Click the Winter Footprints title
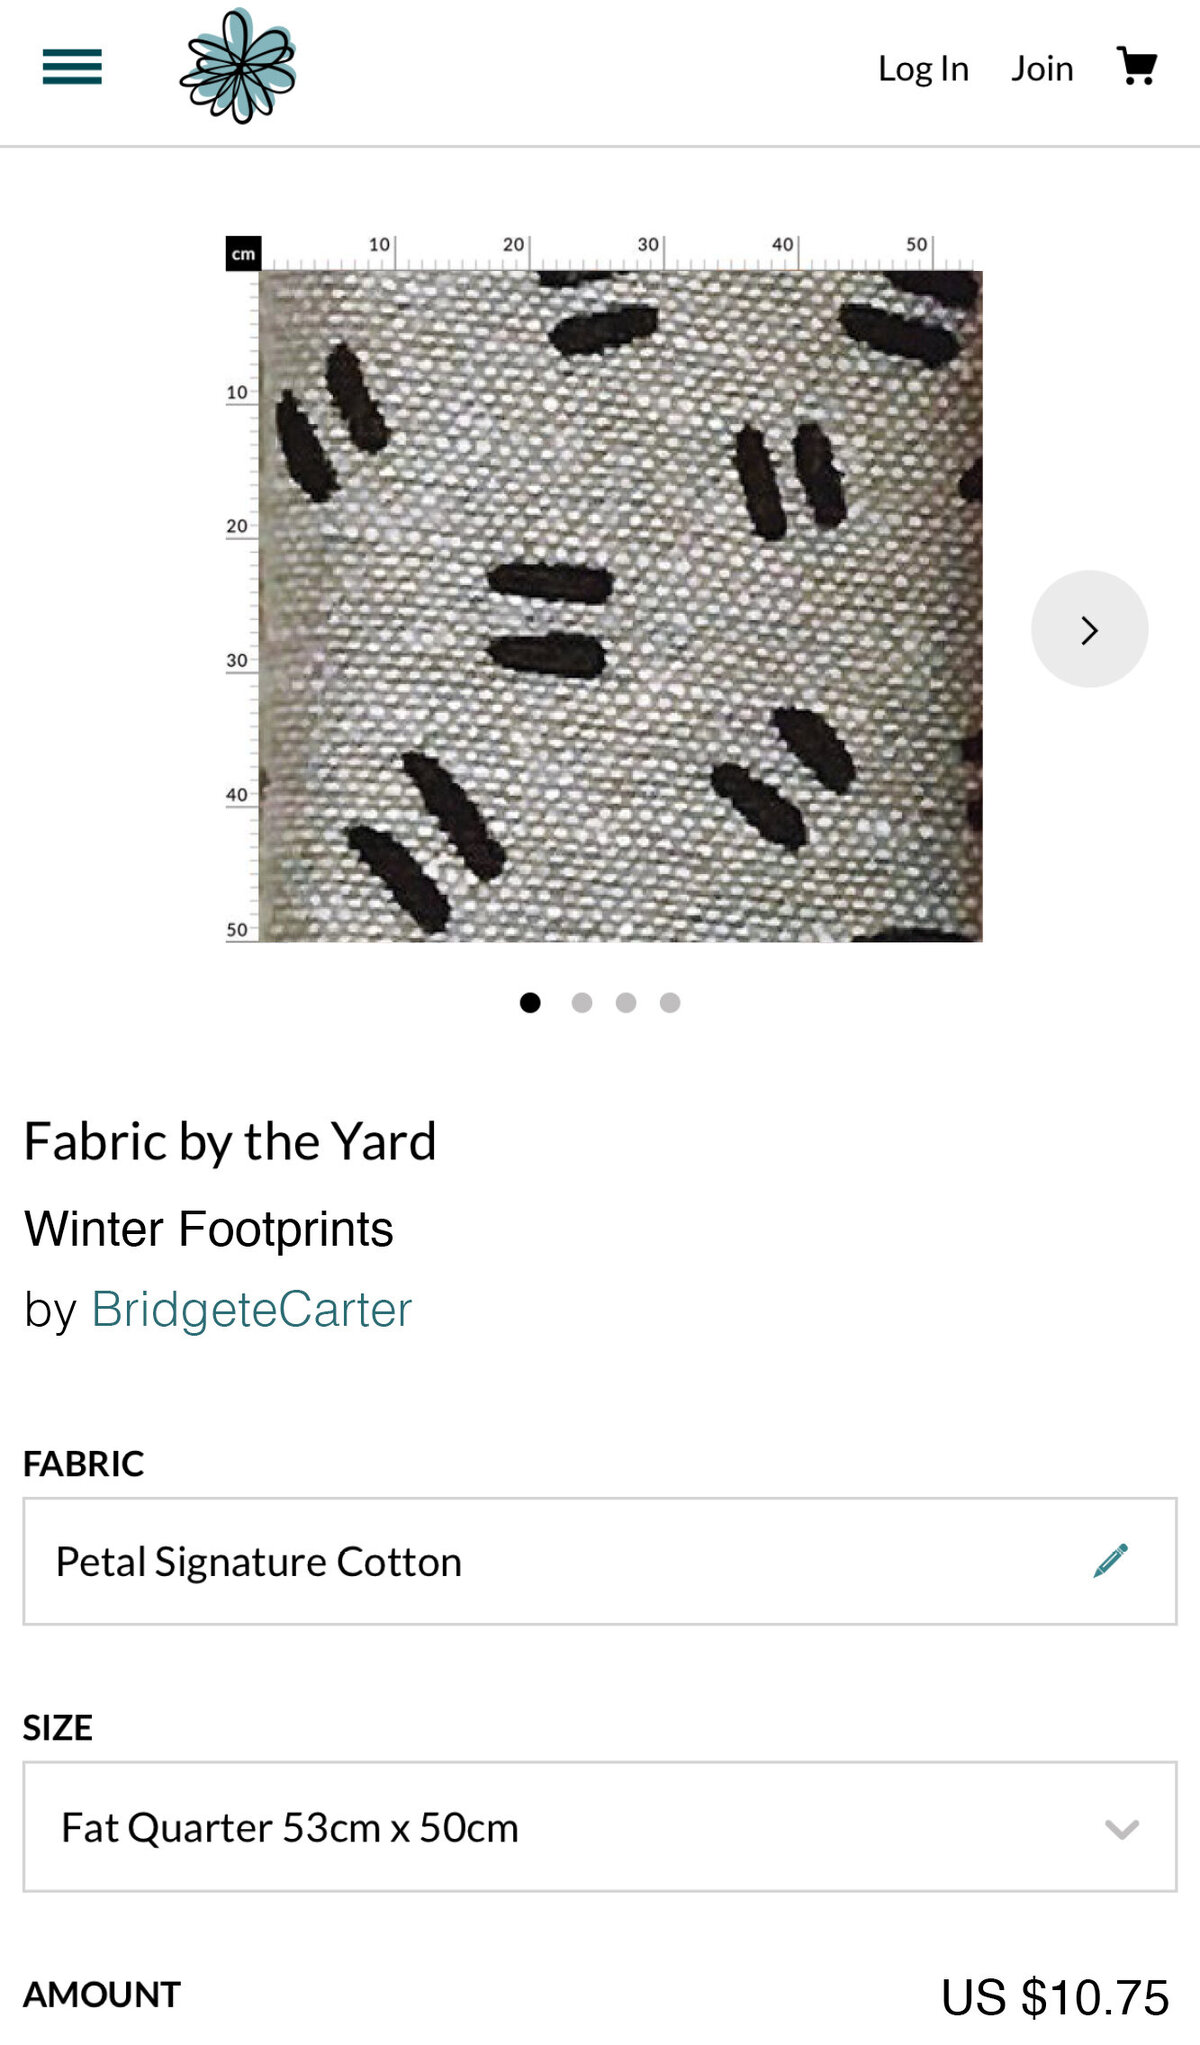Viewport: 1200px width, 2045px height. [x=209, y=1229]
